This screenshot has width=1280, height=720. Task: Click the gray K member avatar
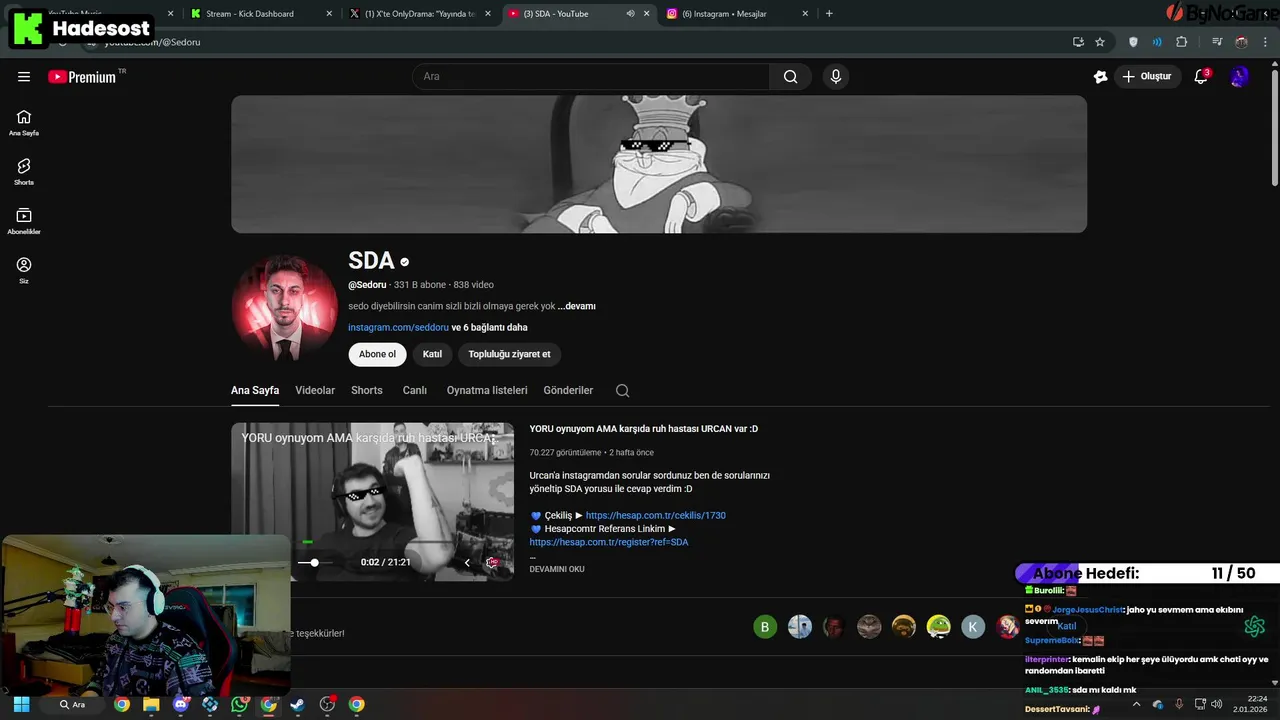(973, 627)
